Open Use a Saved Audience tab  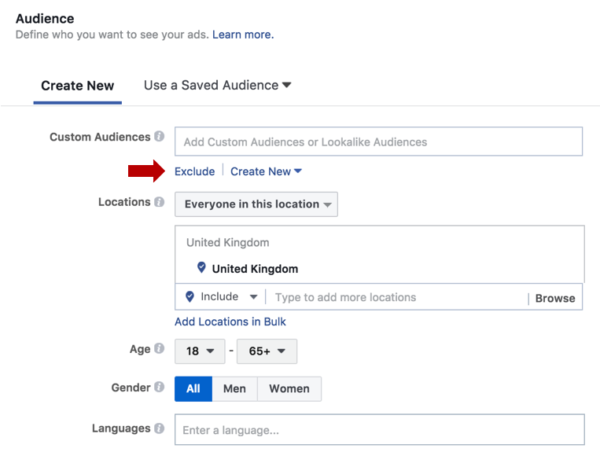[217, 85]
